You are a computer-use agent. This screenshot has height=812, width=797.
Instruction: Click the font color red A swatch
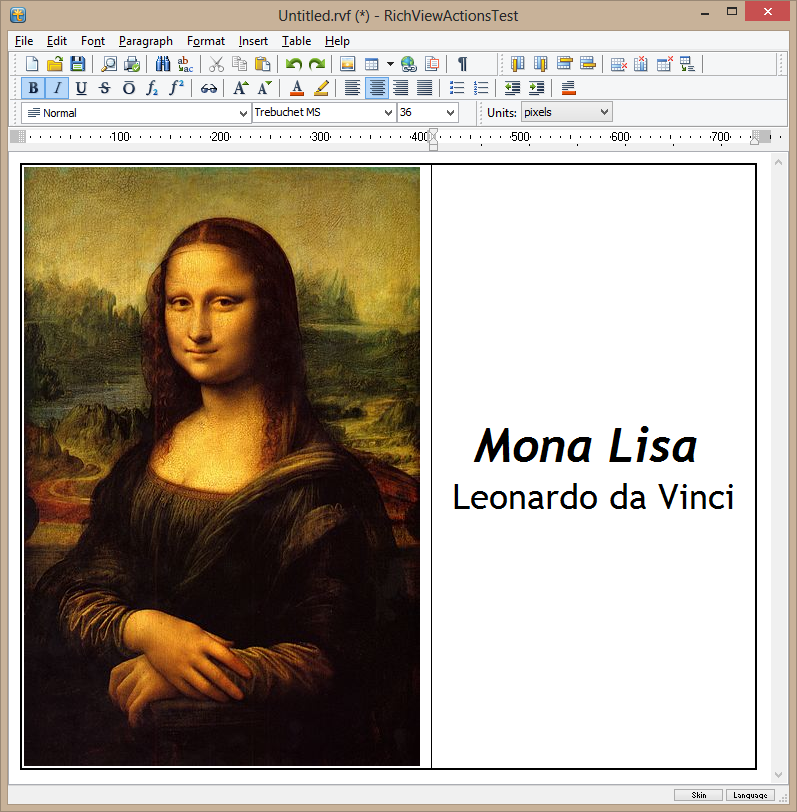click(296, 88)
